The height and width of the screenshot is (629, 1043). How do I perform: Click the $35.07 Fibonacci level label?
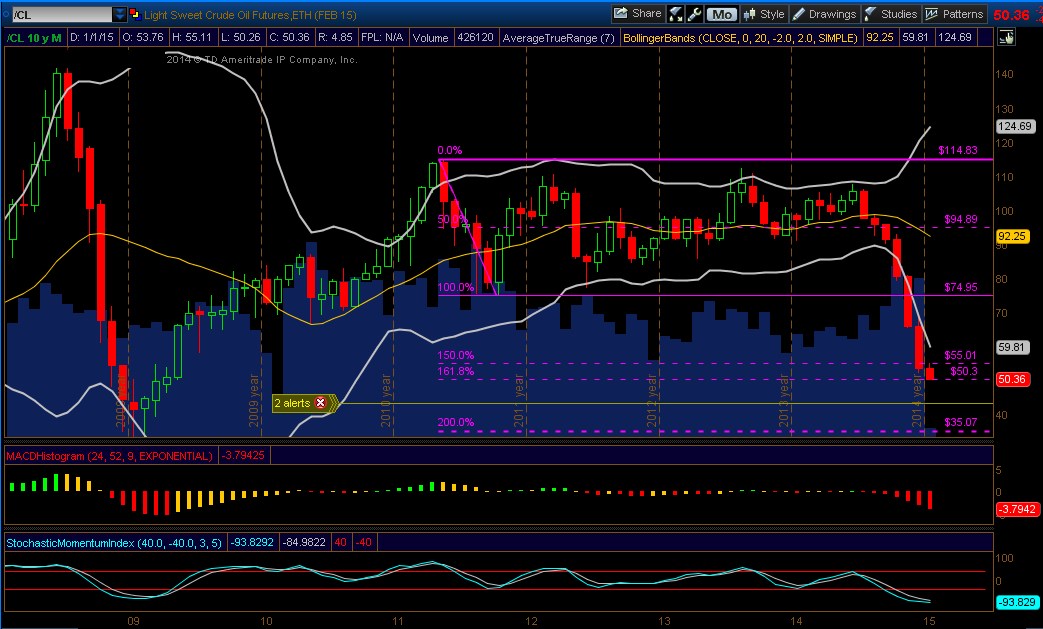961,422
